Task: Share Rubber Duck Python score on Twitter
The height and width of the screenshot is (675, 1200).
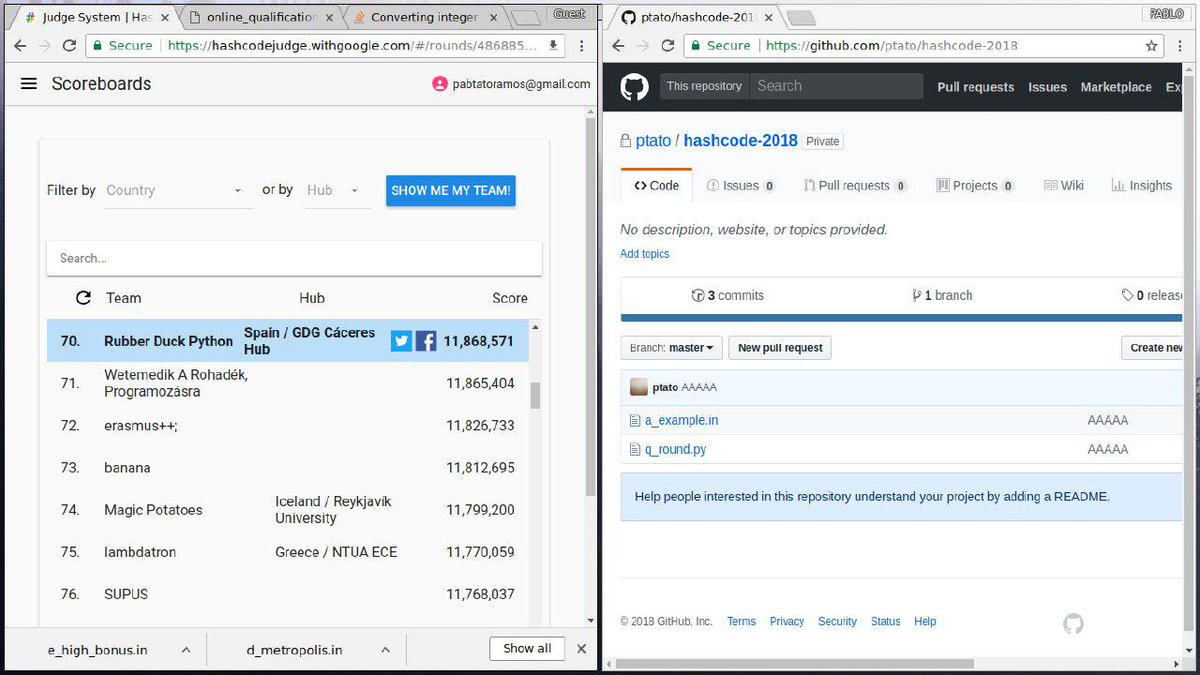Action: 401,341
